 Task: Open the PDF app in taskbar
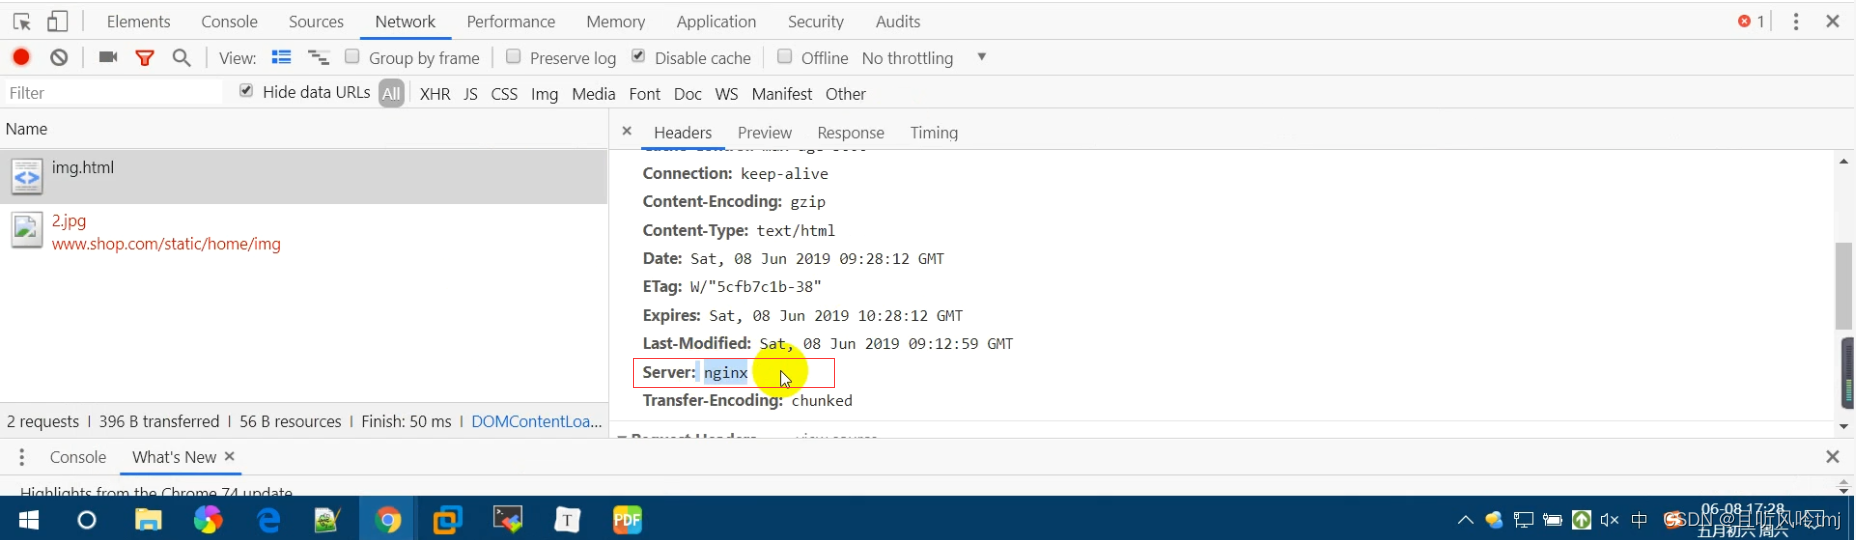pos(627,519)
